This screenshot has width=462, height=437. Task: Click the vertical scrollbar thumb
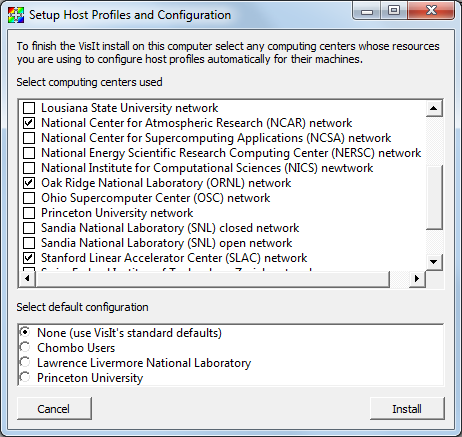434,197
